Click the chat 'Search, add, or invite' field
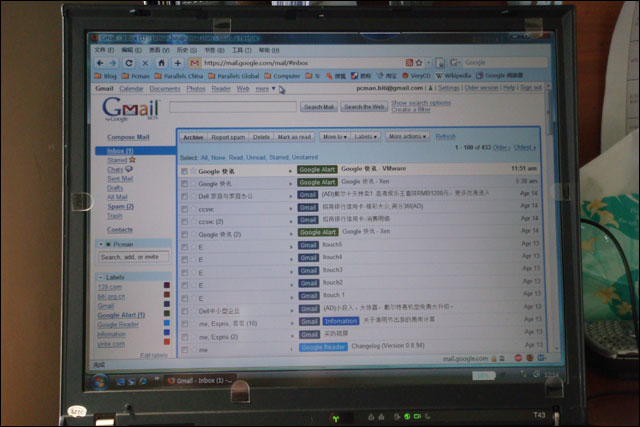 pos(133,257)
